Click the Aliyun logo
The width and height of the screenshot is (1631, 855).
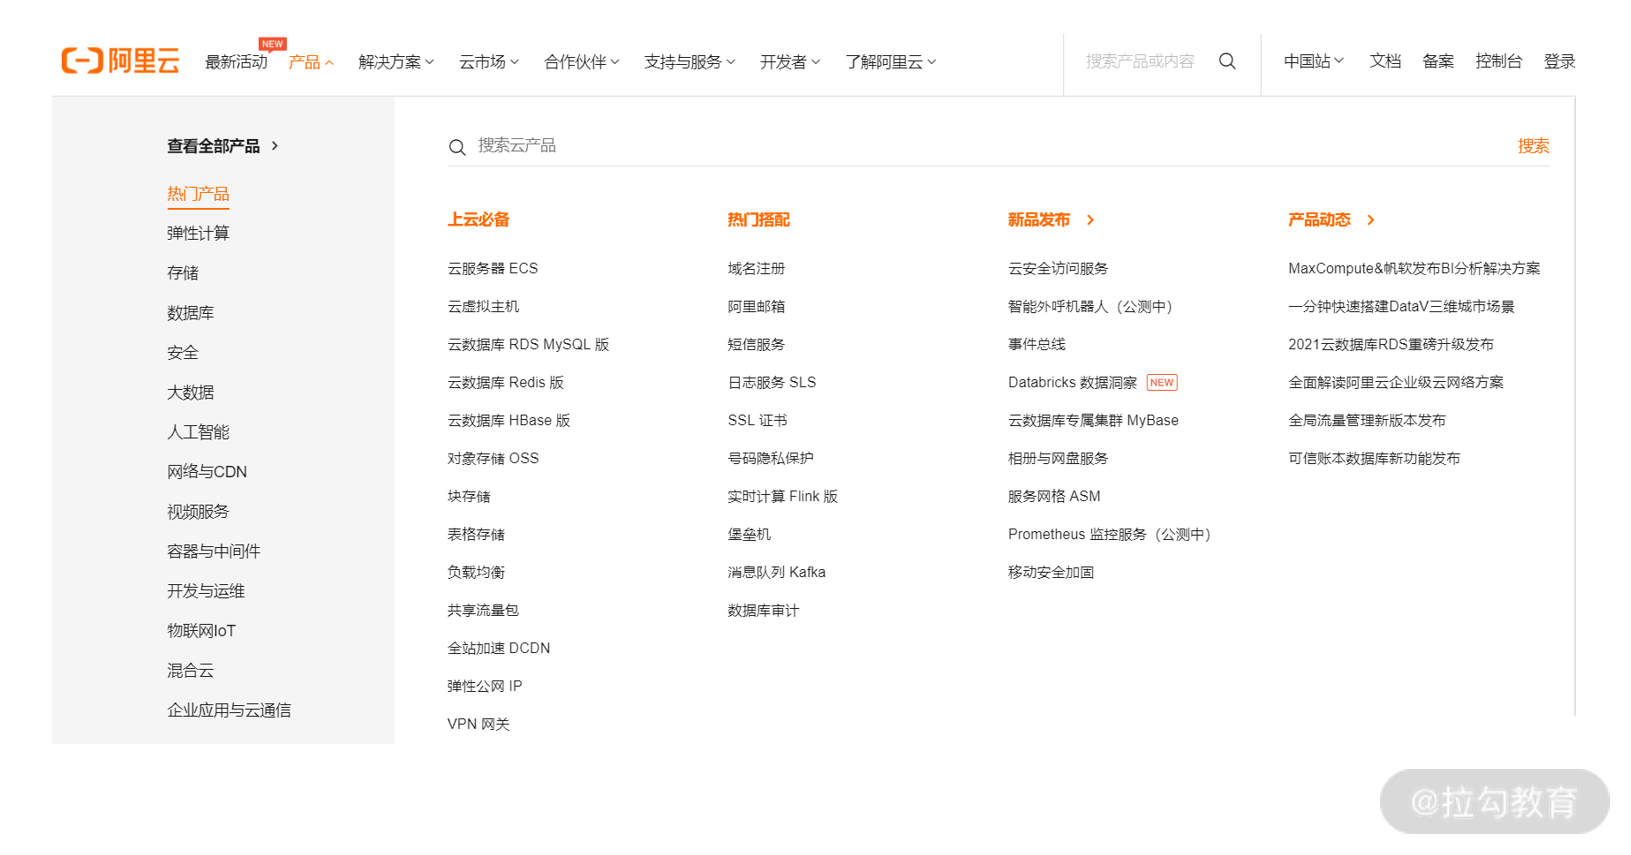click(120, 61)
